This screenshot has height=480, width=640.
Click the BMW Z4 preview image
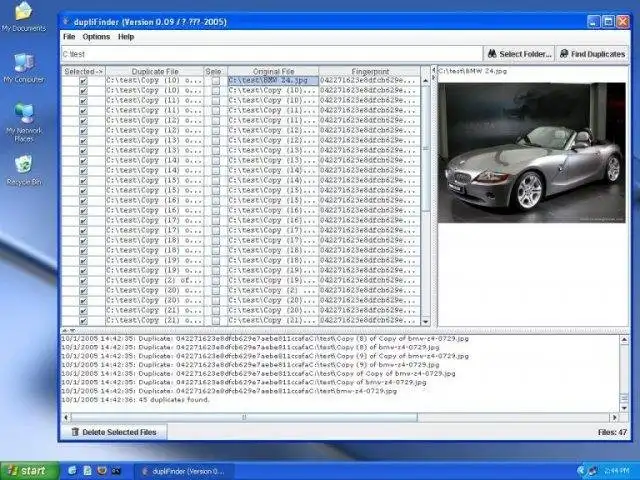(531, 153)
